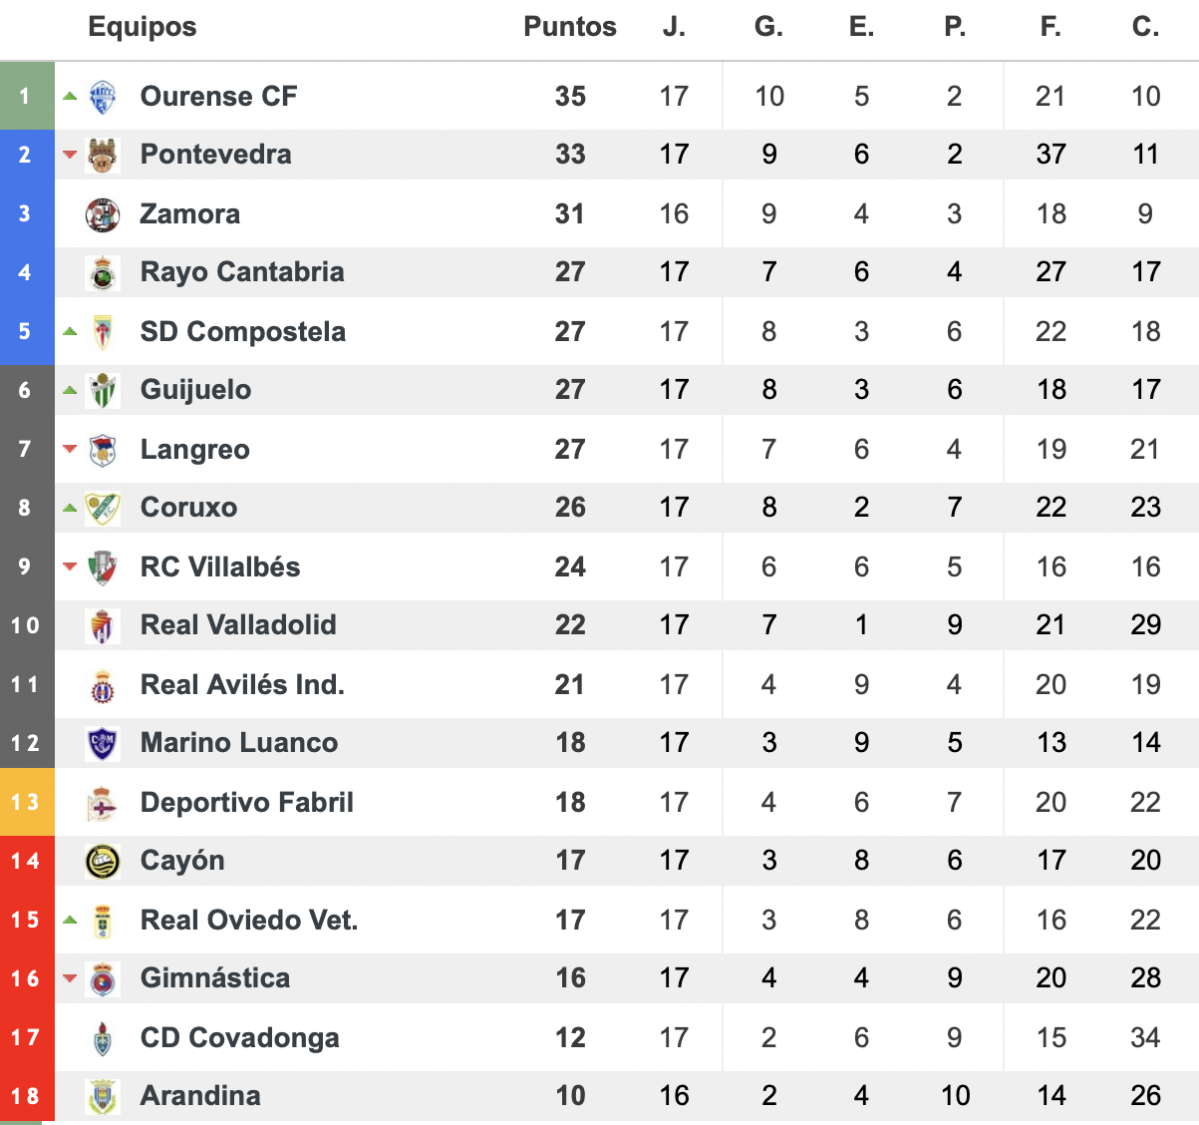Open the SD Compostela team link
Screen dimensions: 1199x1125
pos(243,332)
